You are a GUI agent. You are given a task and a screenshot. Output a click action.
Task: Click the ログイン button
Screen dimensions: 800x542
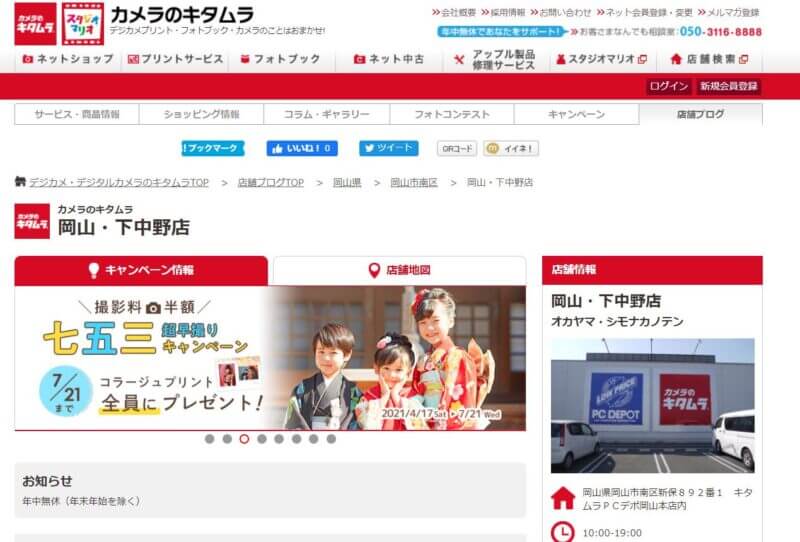click(668, 86)
